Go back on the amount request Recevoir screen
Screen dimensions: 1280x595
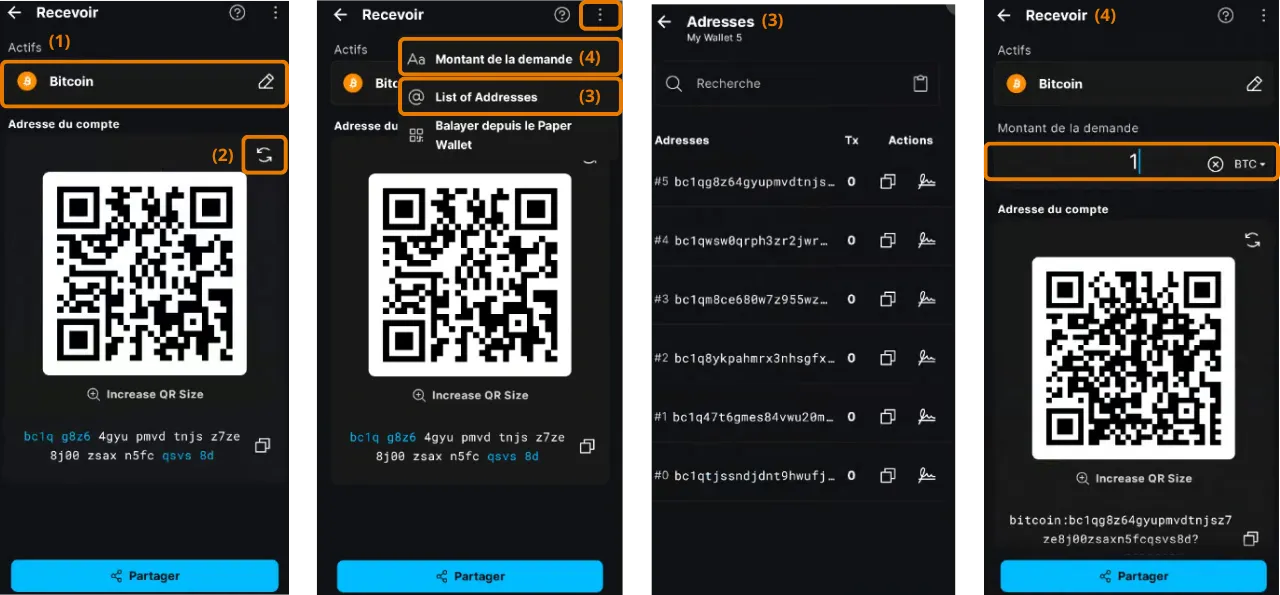tap(1004, 15)
